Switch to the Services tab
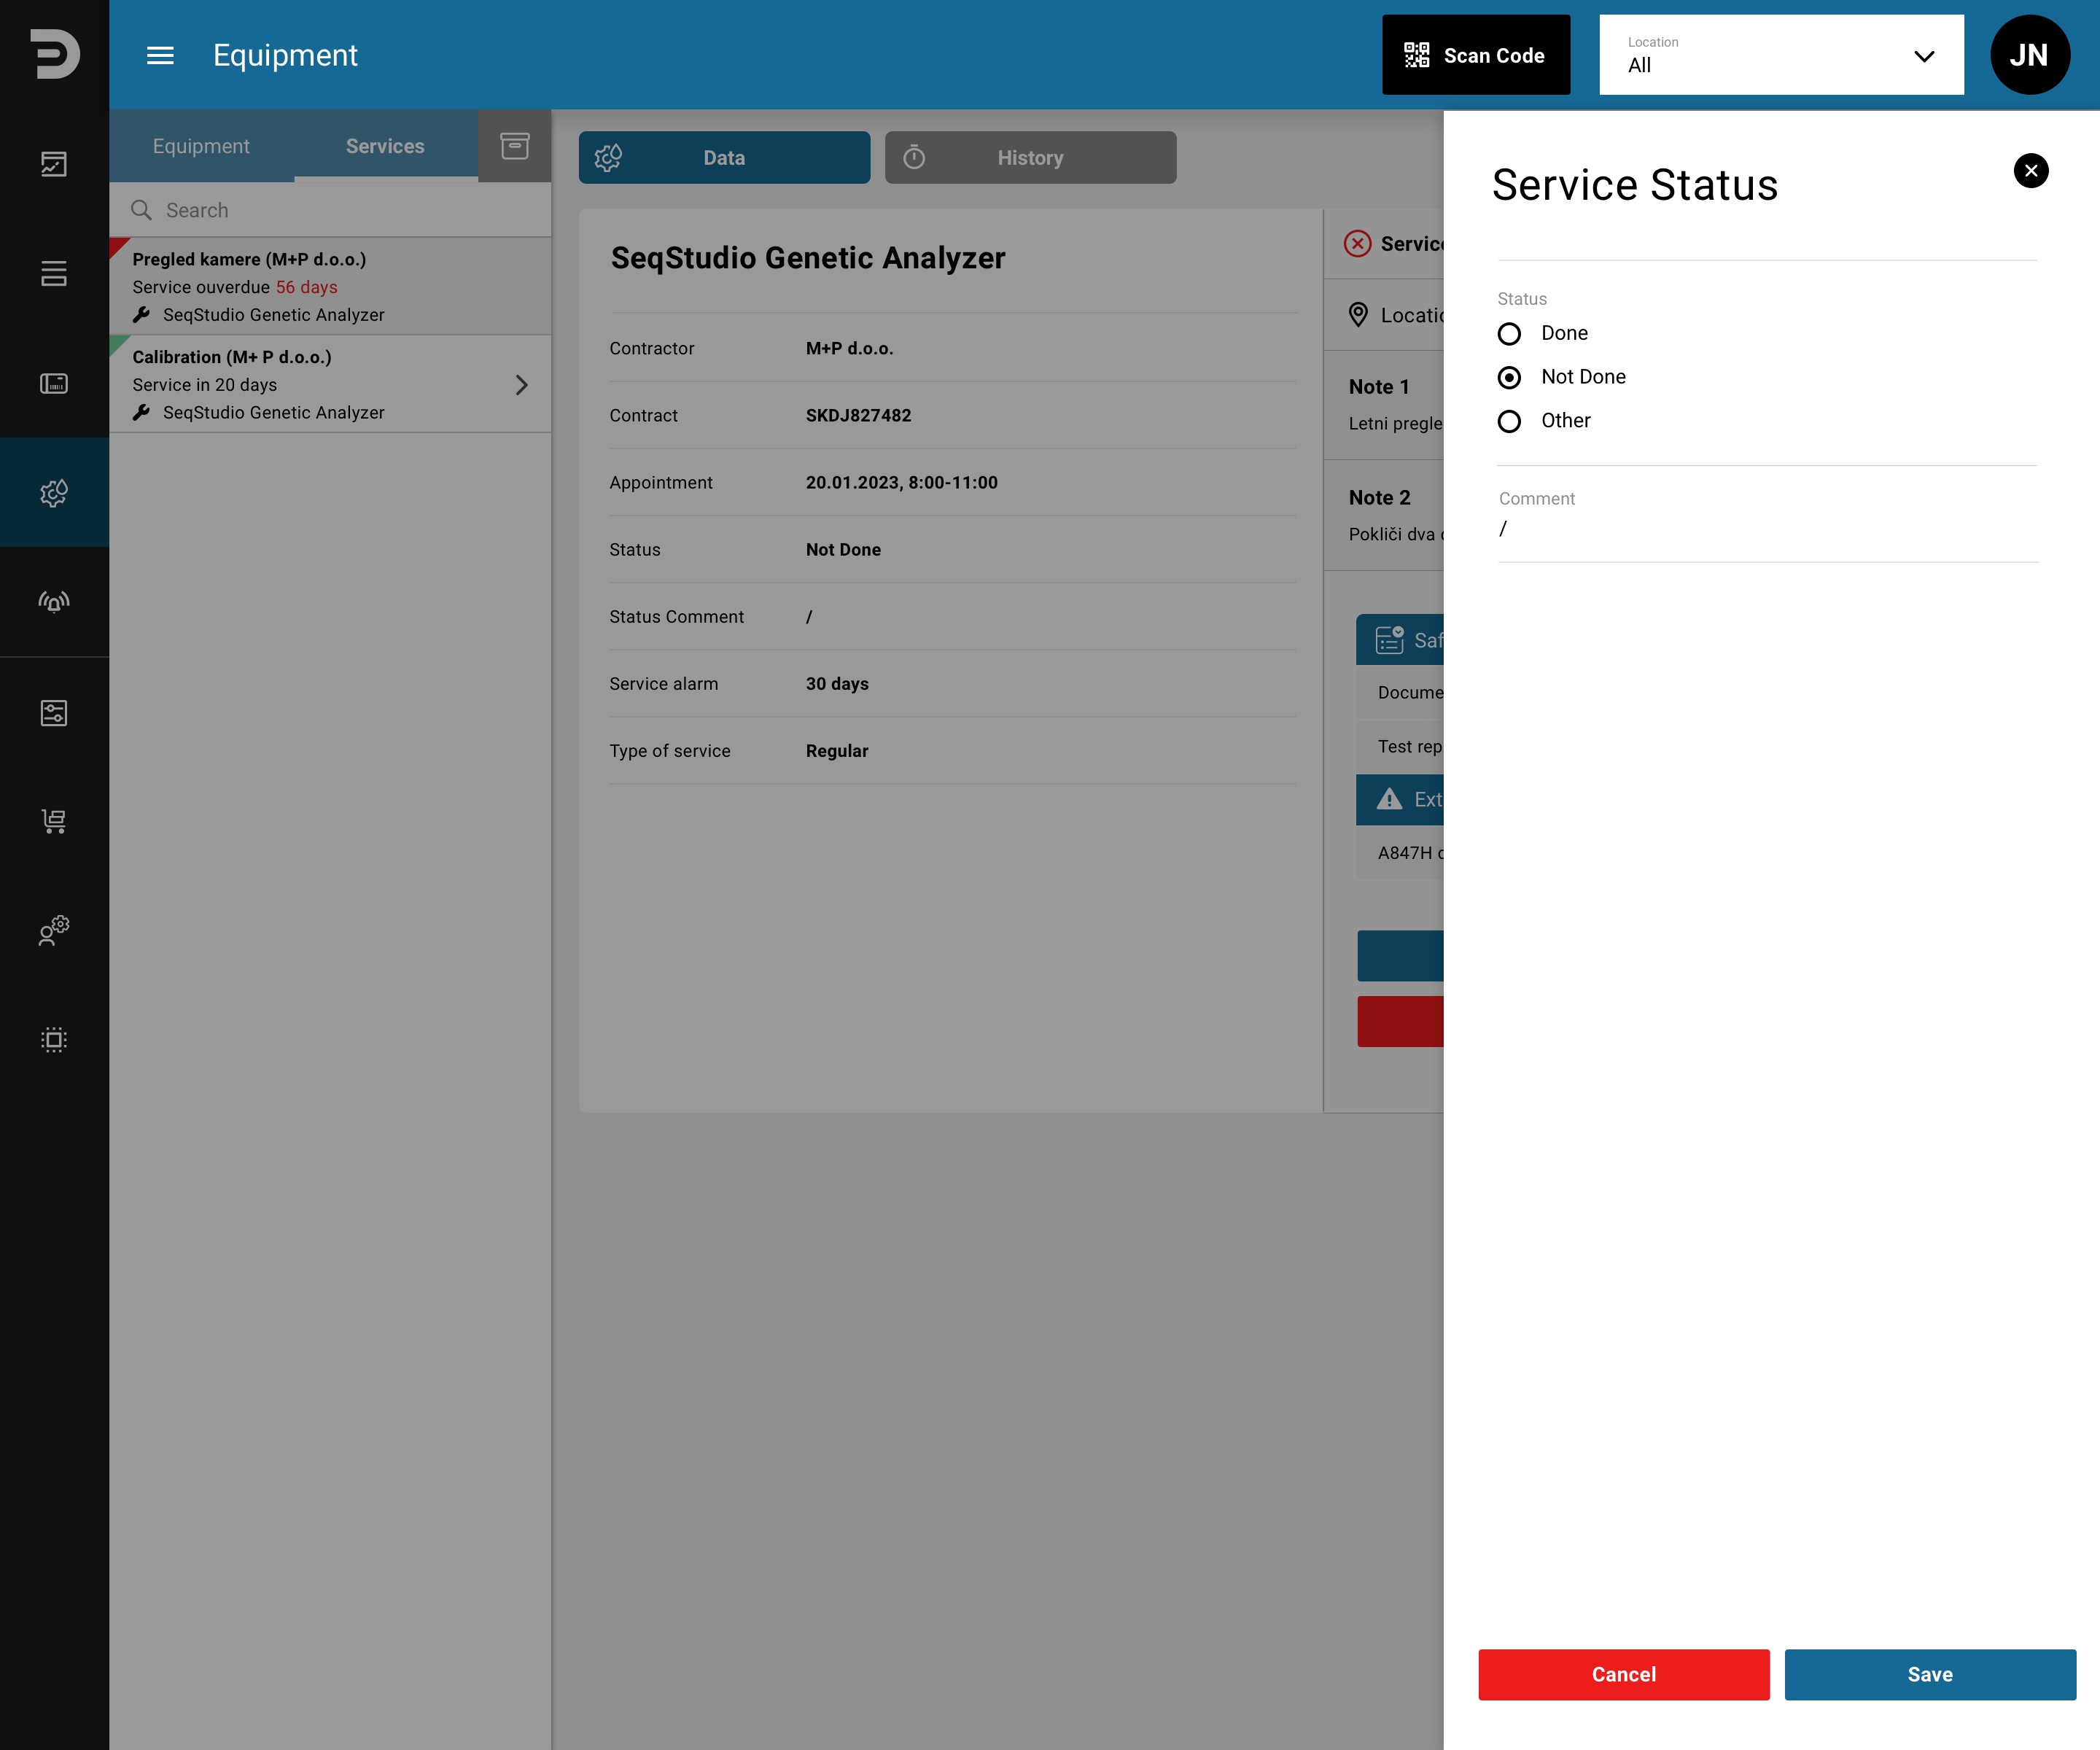The image size is (2100, 1750). [385, 146]
